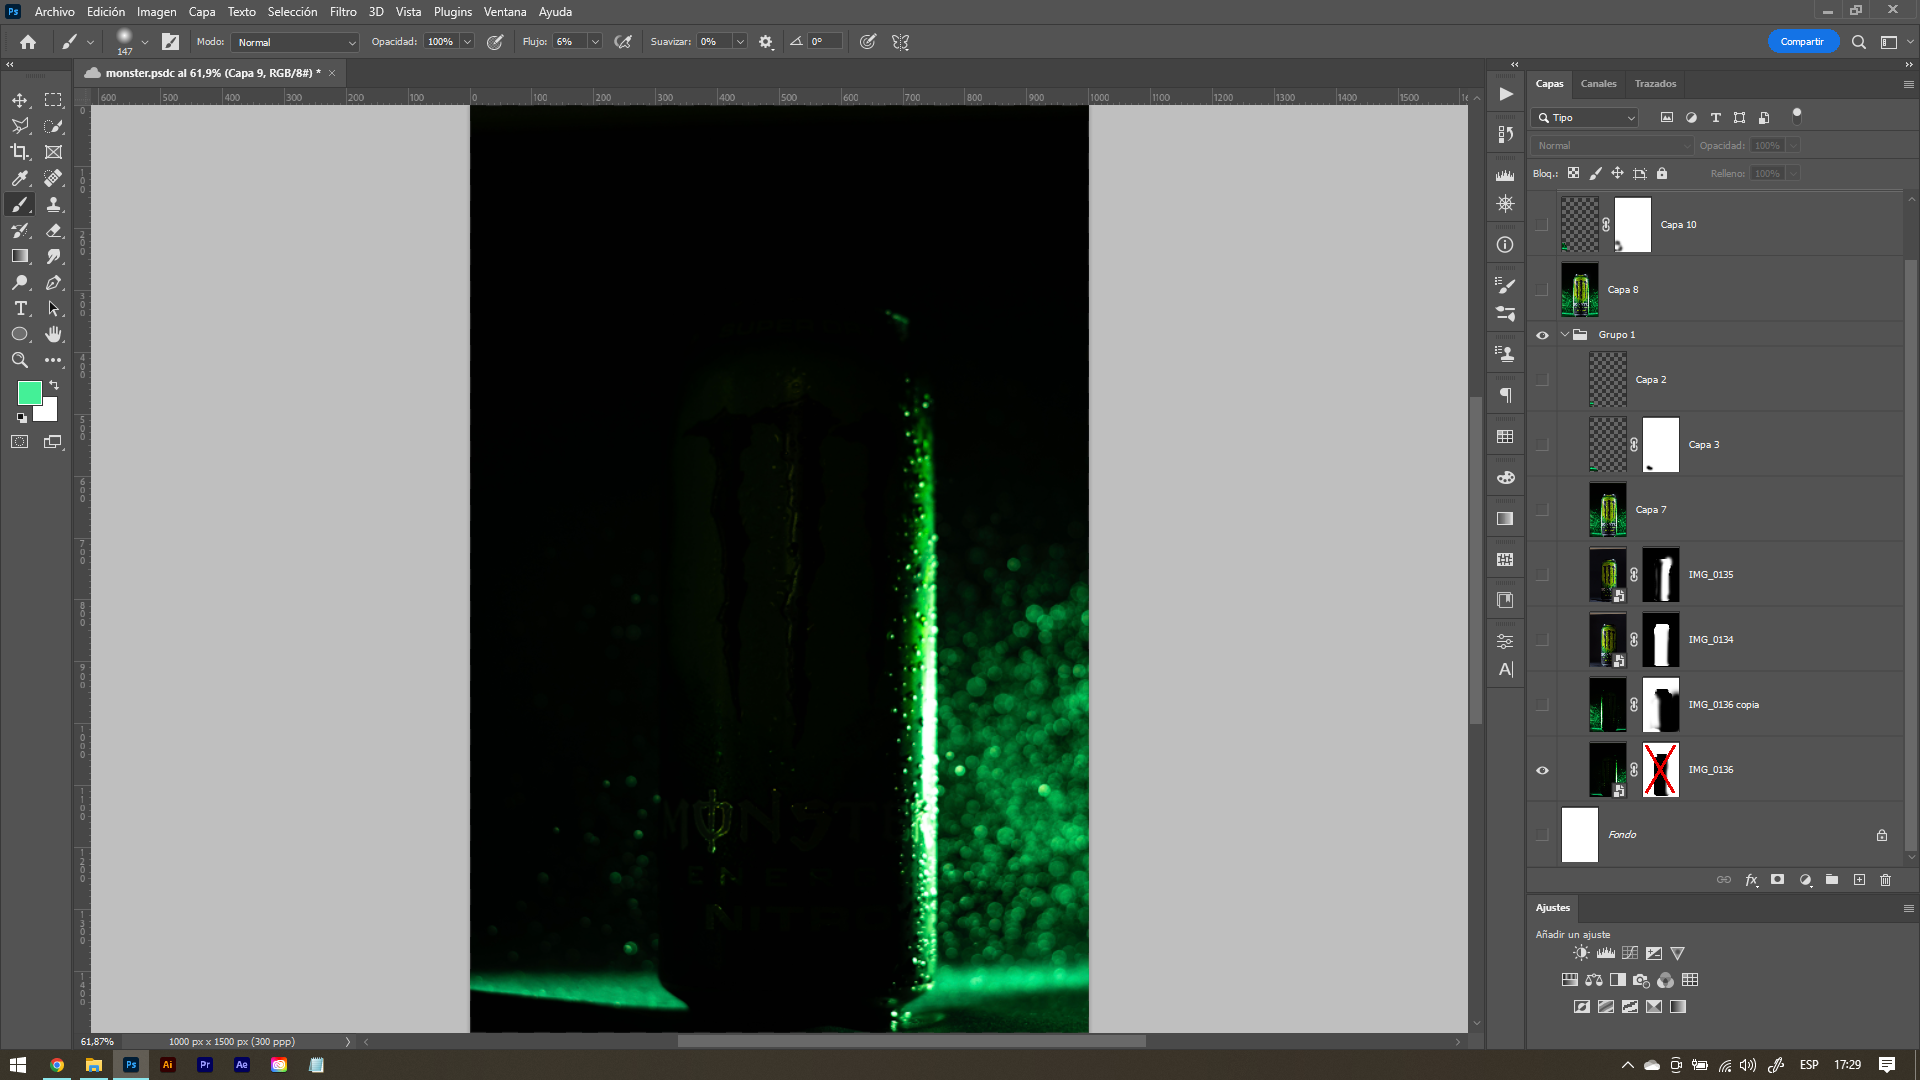Select the Clone Stamp tool
The image size is (1920, 1080).
[54, 204]
